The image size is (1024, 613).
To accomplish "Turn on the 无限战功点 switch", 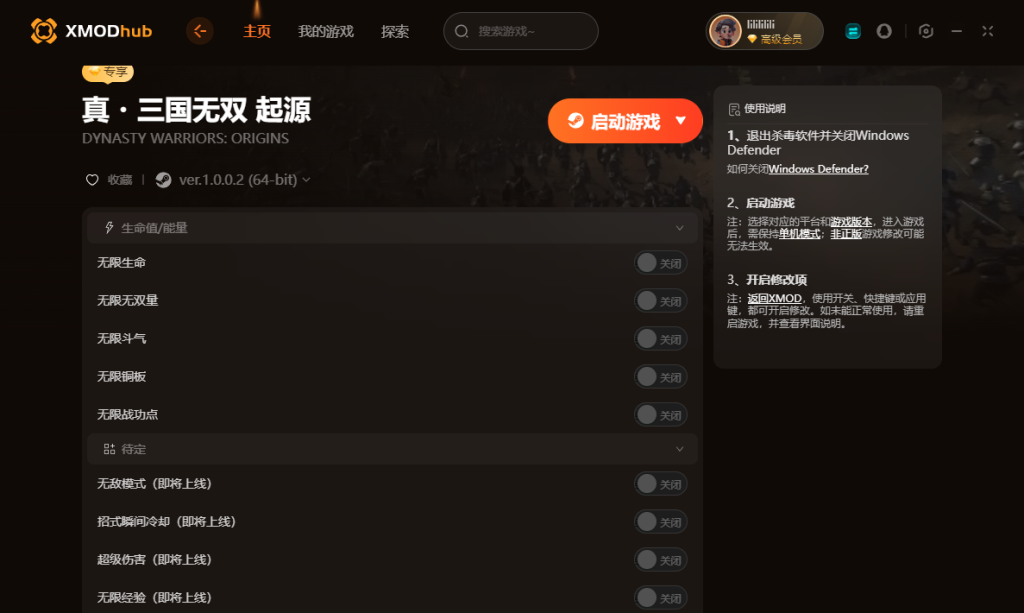I will 660,415.
